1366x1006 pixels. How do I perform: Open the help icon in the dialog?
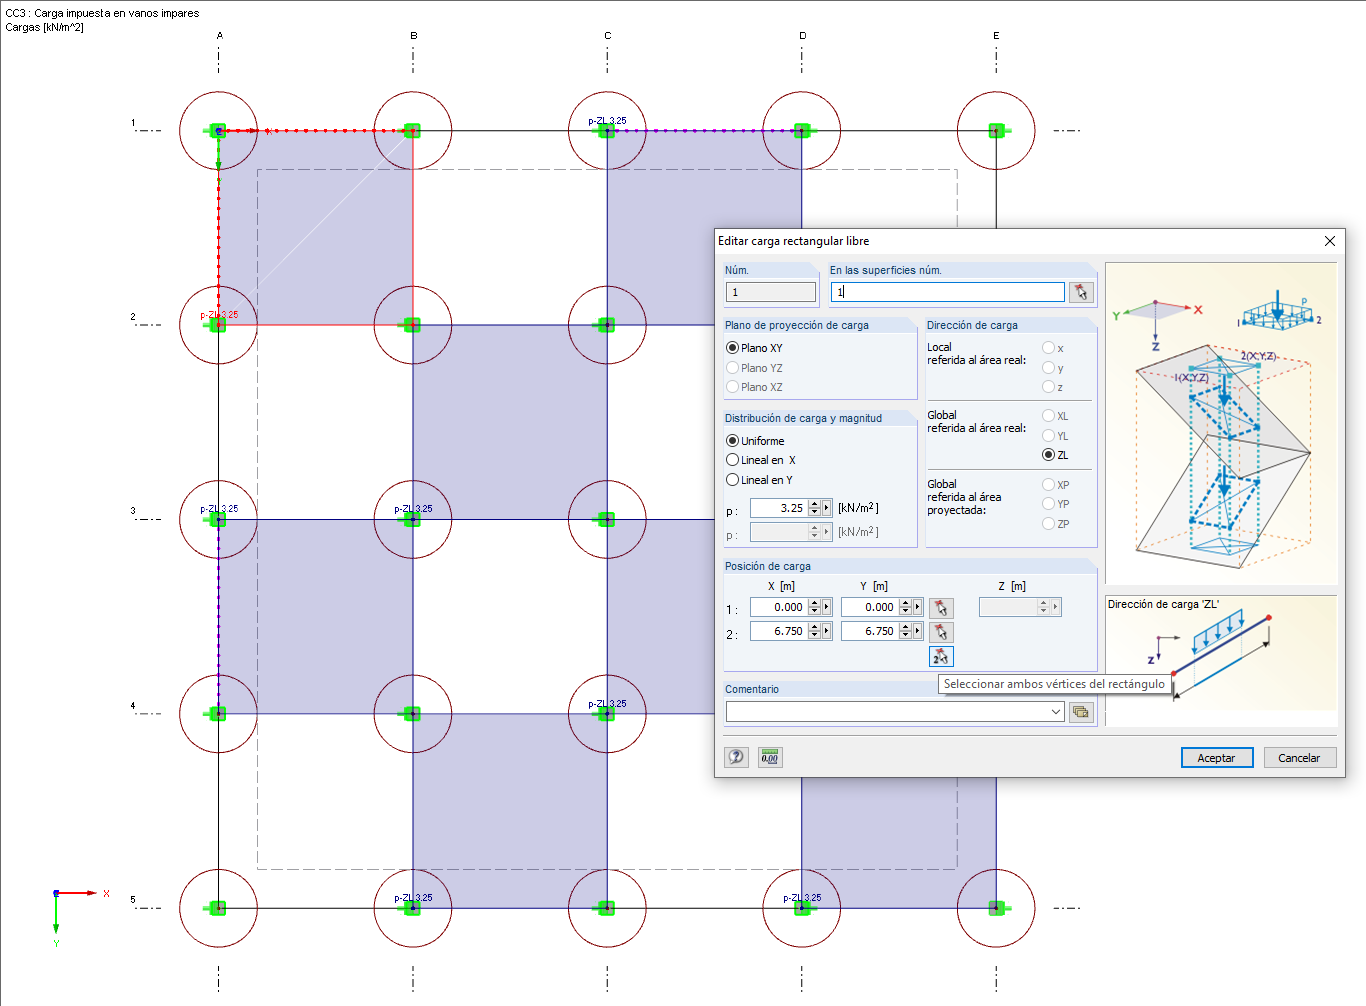click(737, 757)
